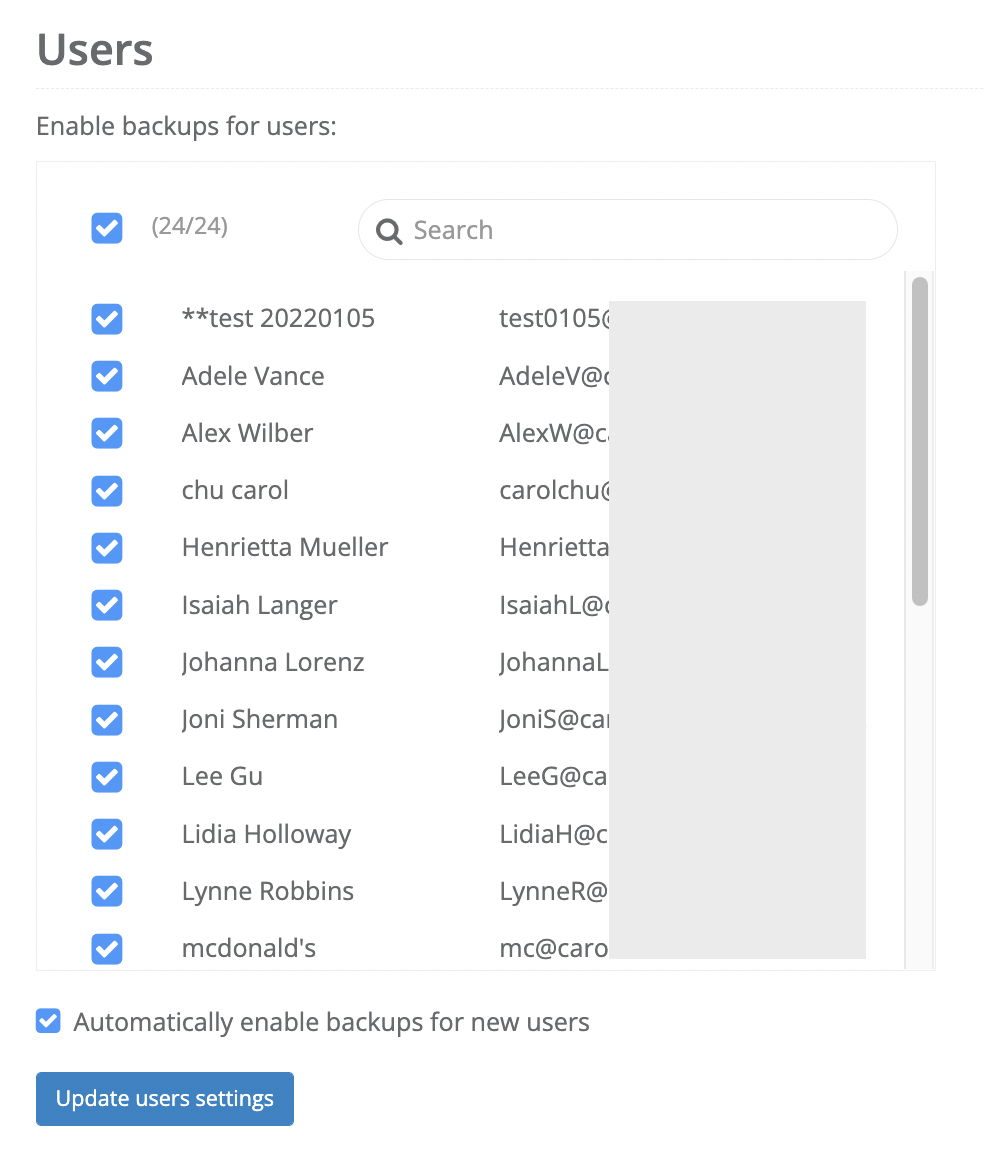Click the name Isaiah Langer

260,606
